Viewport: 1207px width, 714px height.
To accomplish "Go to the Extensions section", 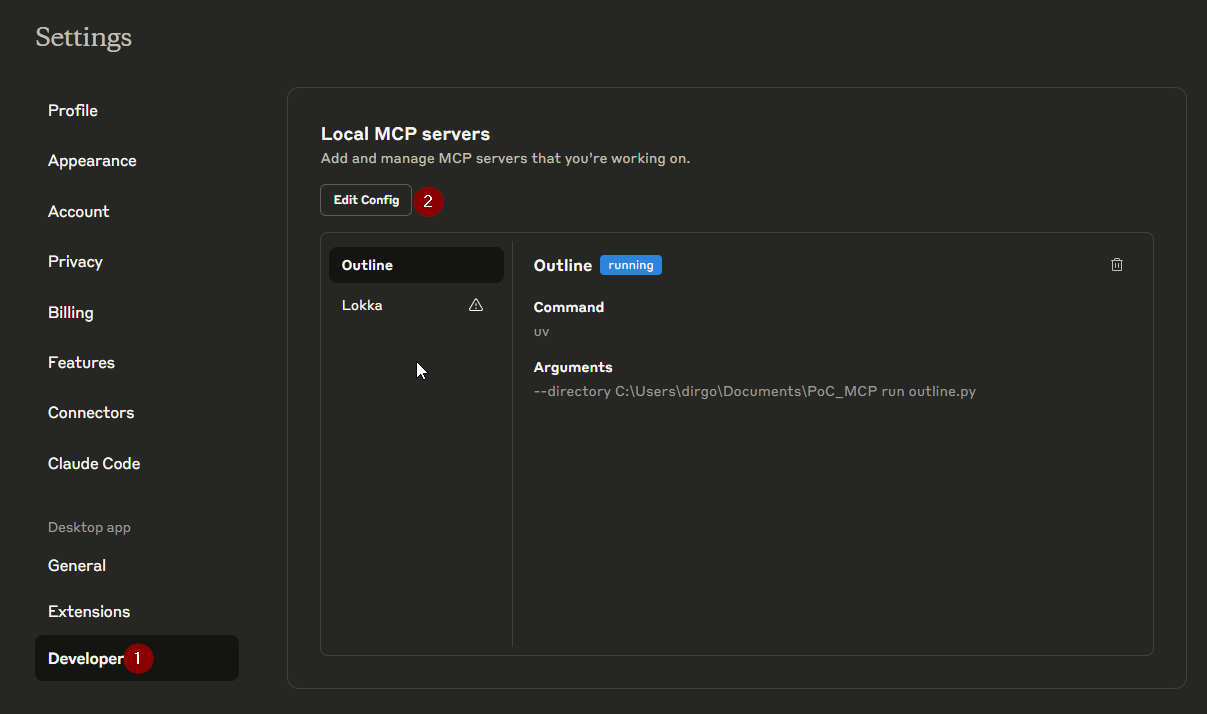I will pyautogui.click(x=89, y=611).
